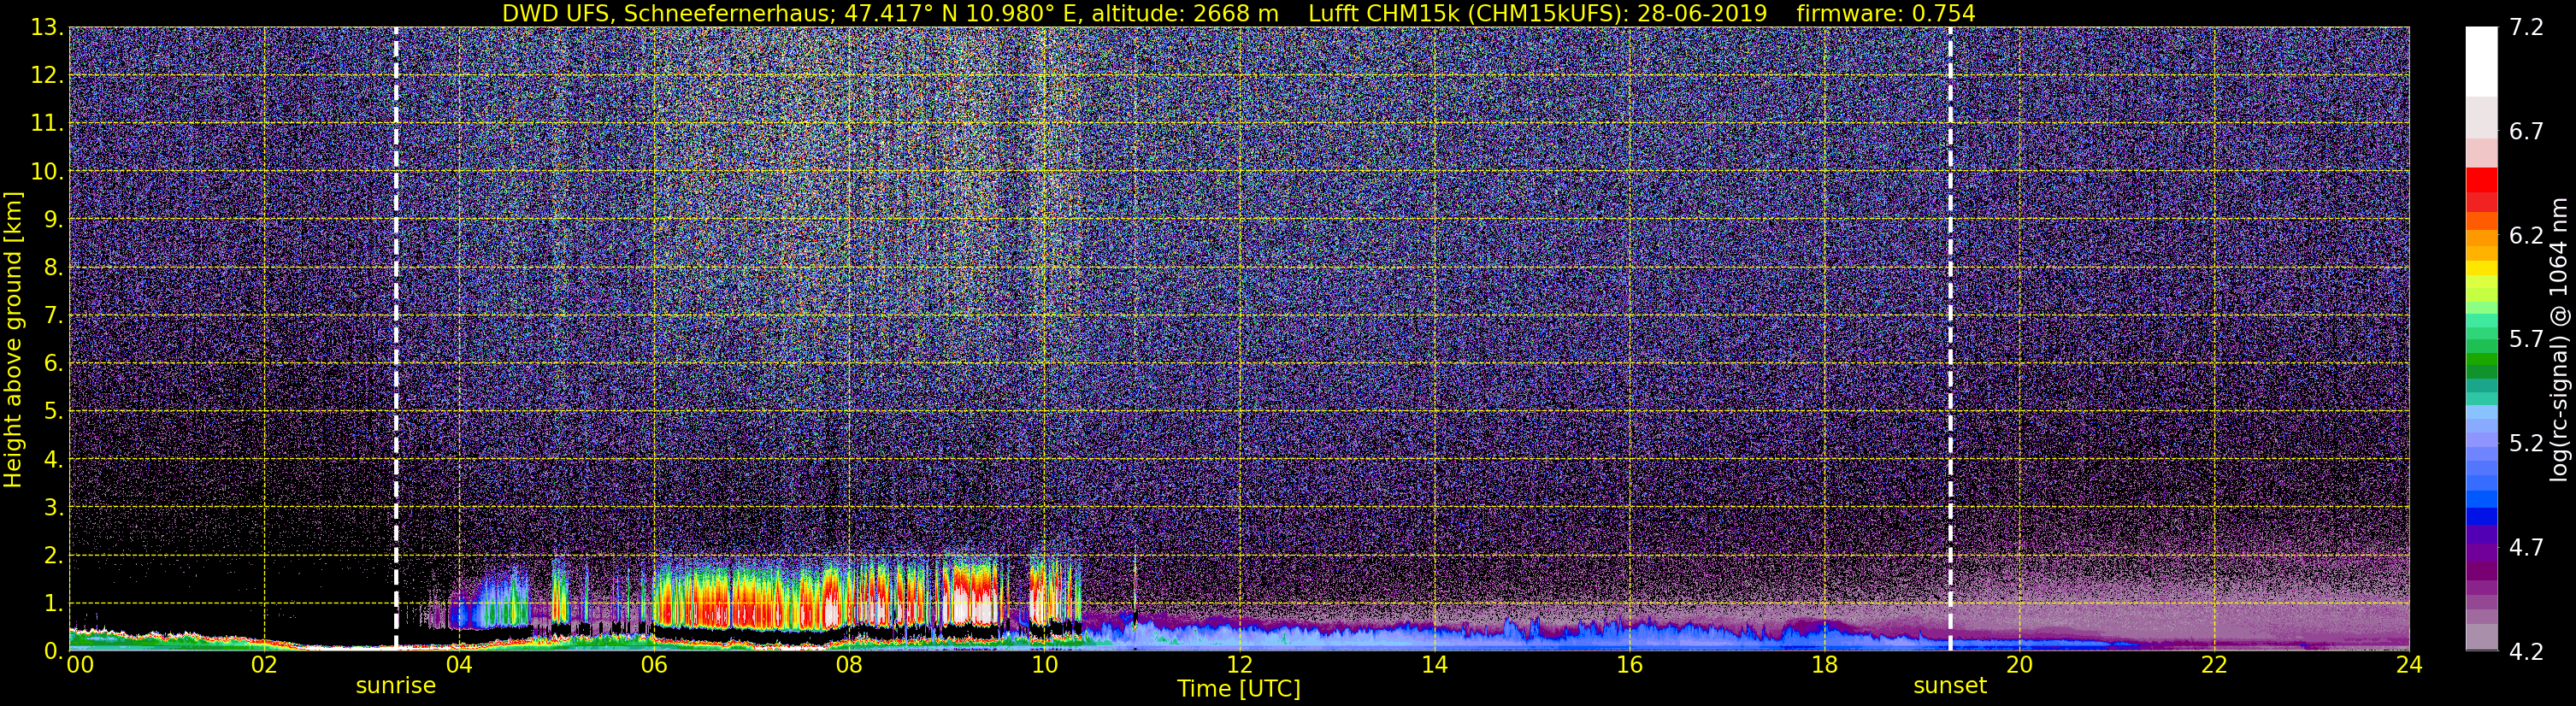The height and width of the screenshot is (706, 2576).
Task: Click the '6.7' colorbar value
Action: 2526,132
